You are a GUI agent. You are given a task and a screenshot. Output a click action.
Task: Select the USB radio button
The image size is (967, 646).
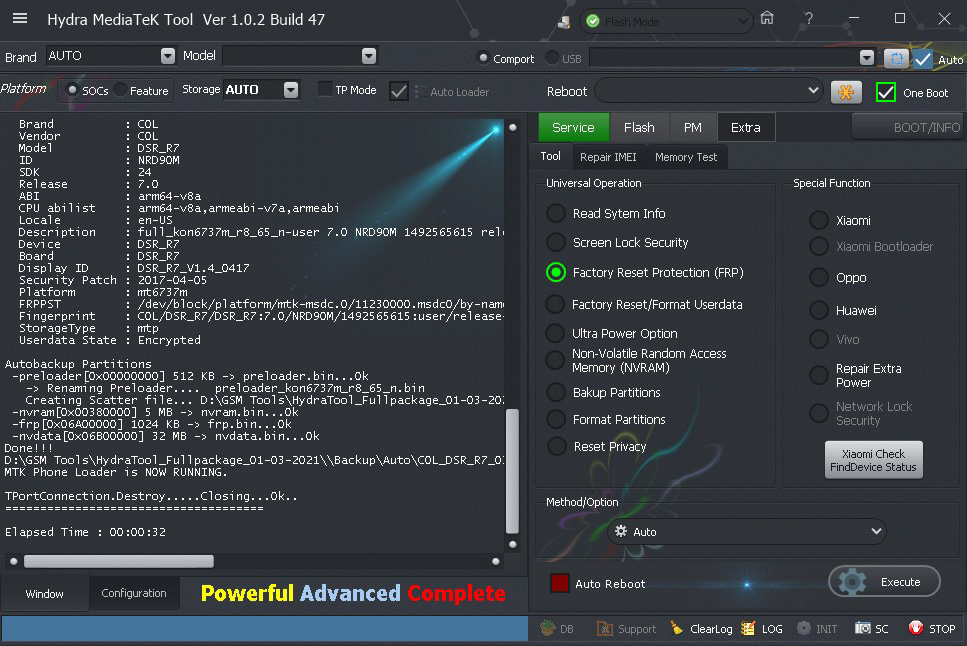tap(552, 58)
